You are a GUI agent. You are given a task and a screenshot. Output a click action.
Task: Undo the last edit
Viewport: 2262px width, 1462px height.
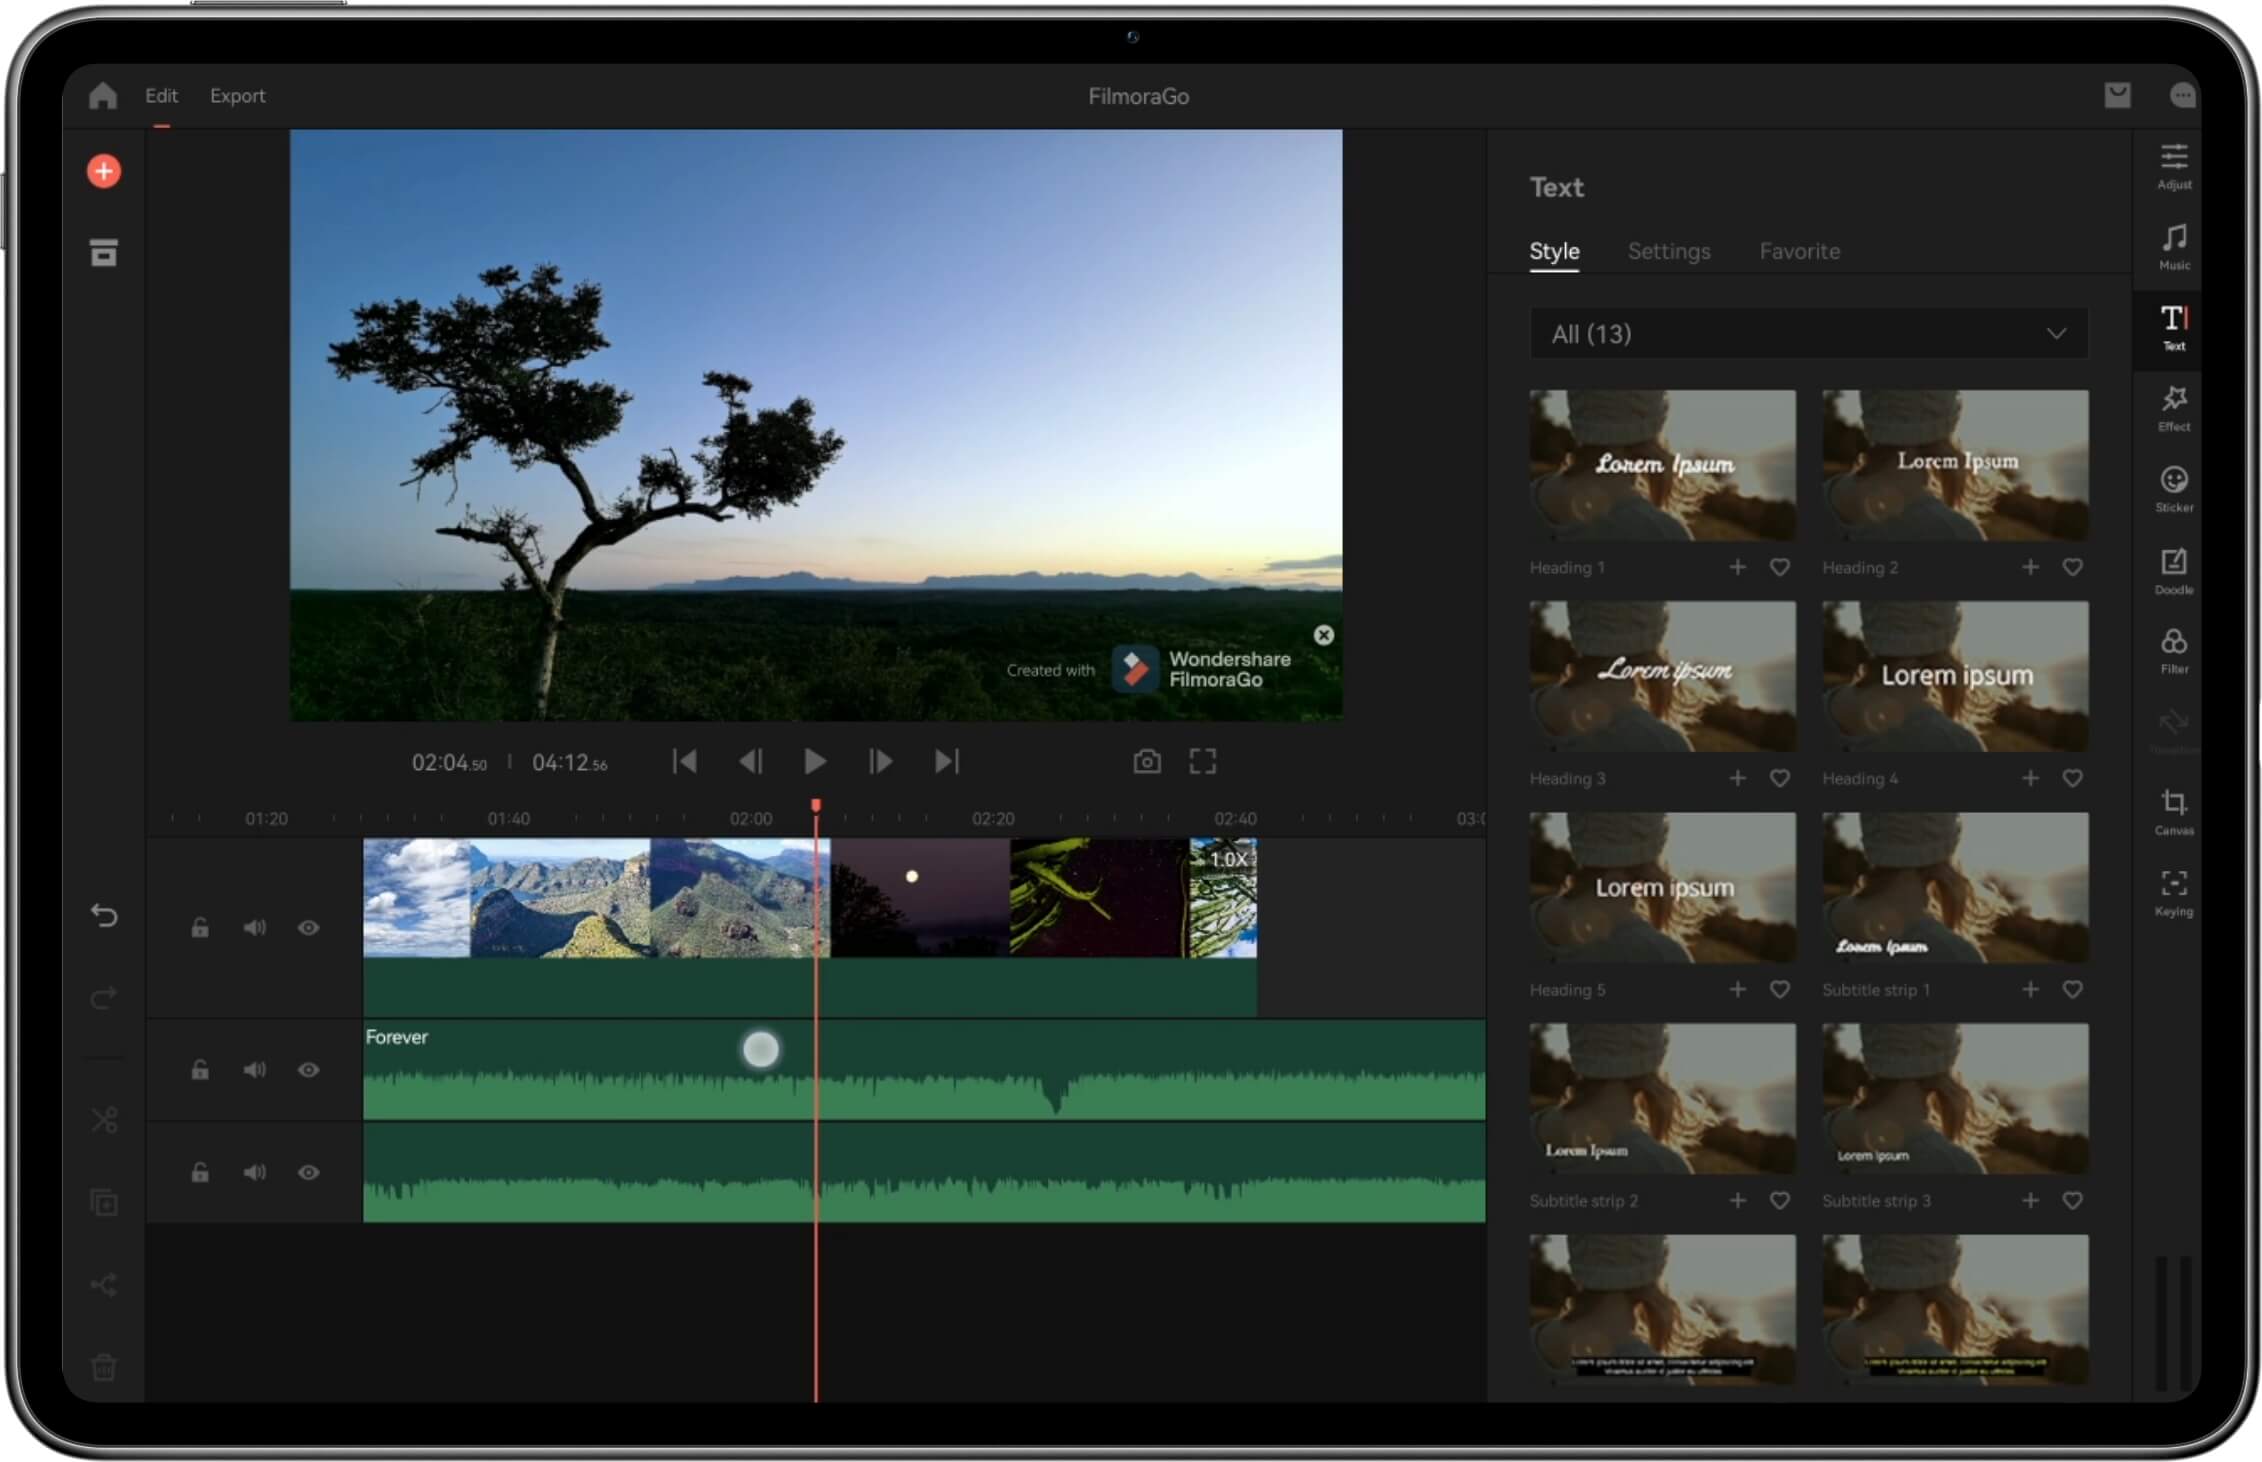(104, 915)
